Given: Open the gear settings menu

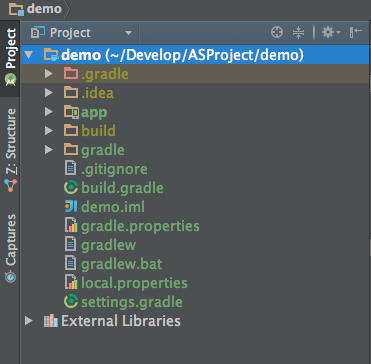Looking at the screenshot, I should tap(331, 32).
